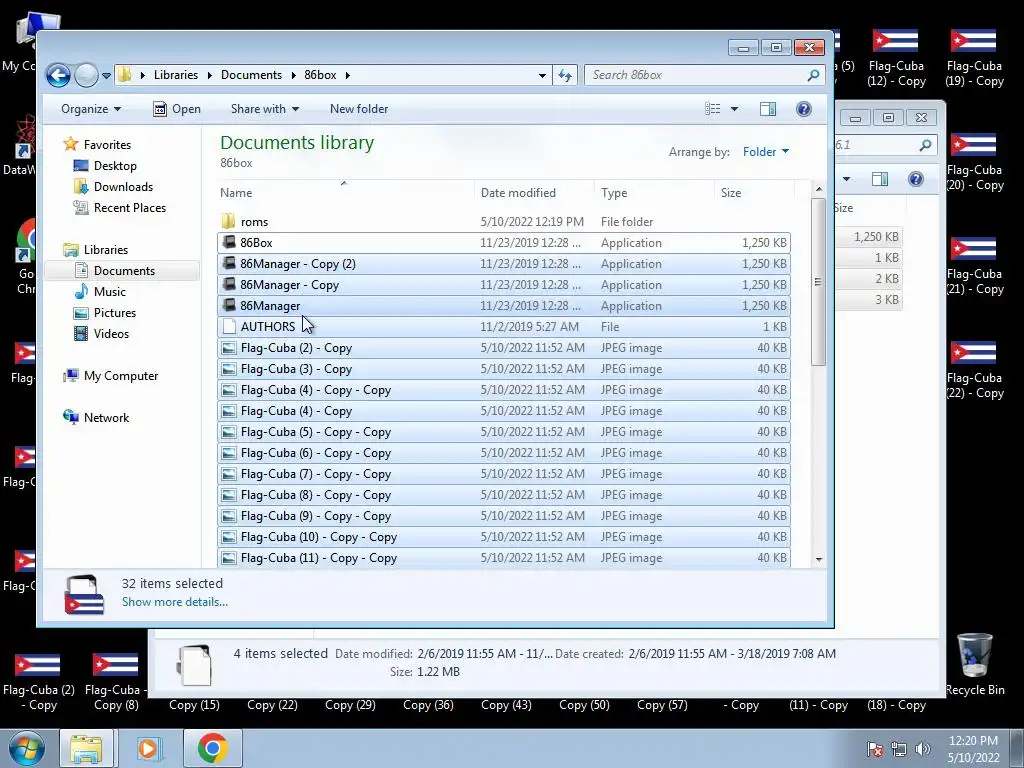Click the file list vertical scrollbar thumb

point(818,282)
